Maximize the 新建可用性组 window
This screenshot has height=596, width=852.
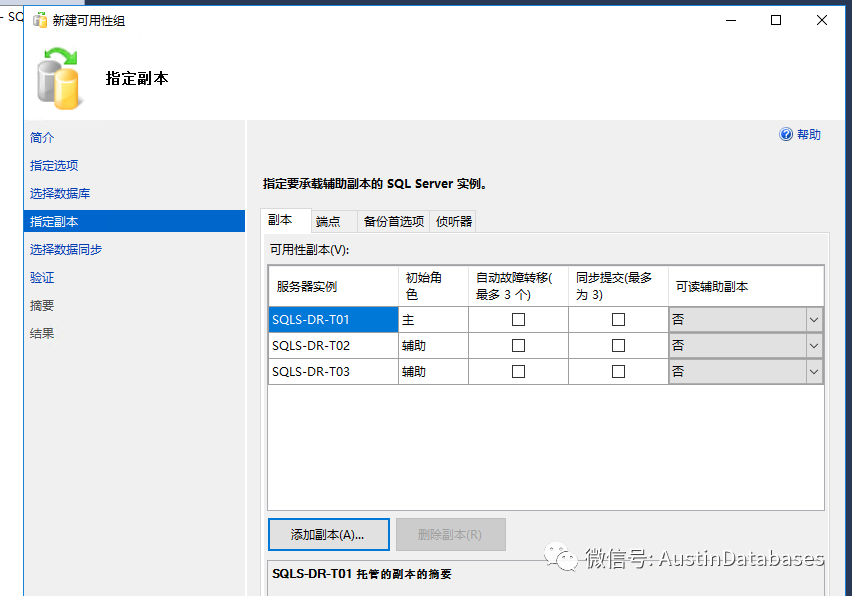[x=776, y=20]
